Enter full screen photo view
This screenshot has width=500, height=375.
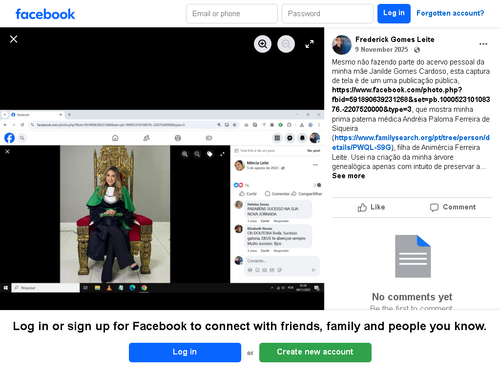coord(309,44)
